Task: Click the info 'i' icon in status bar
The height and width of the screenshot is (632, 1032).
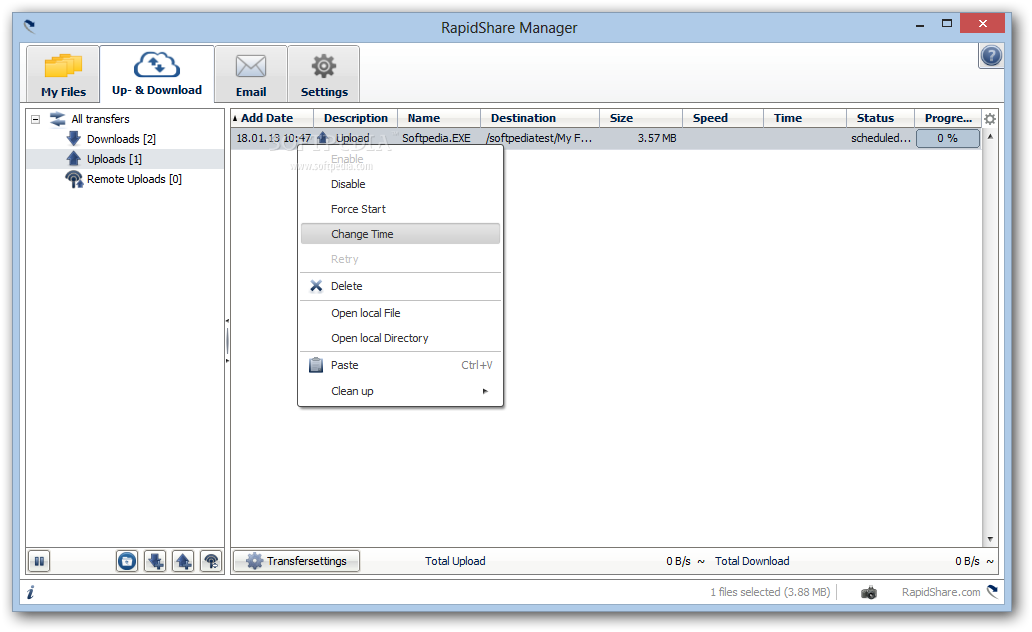Action: 31,592
